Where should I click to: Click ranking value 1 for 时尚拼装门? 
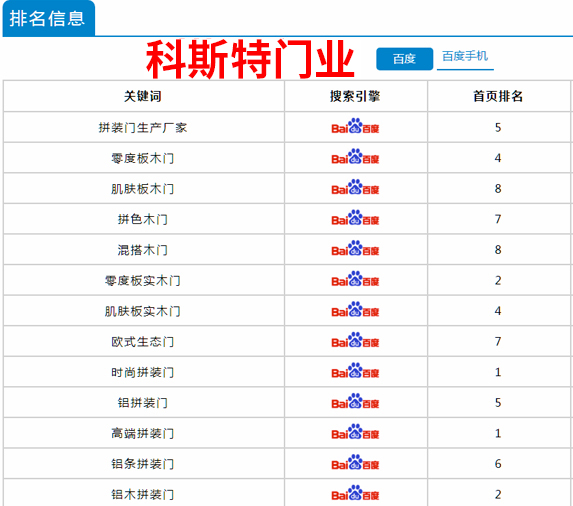498,372
